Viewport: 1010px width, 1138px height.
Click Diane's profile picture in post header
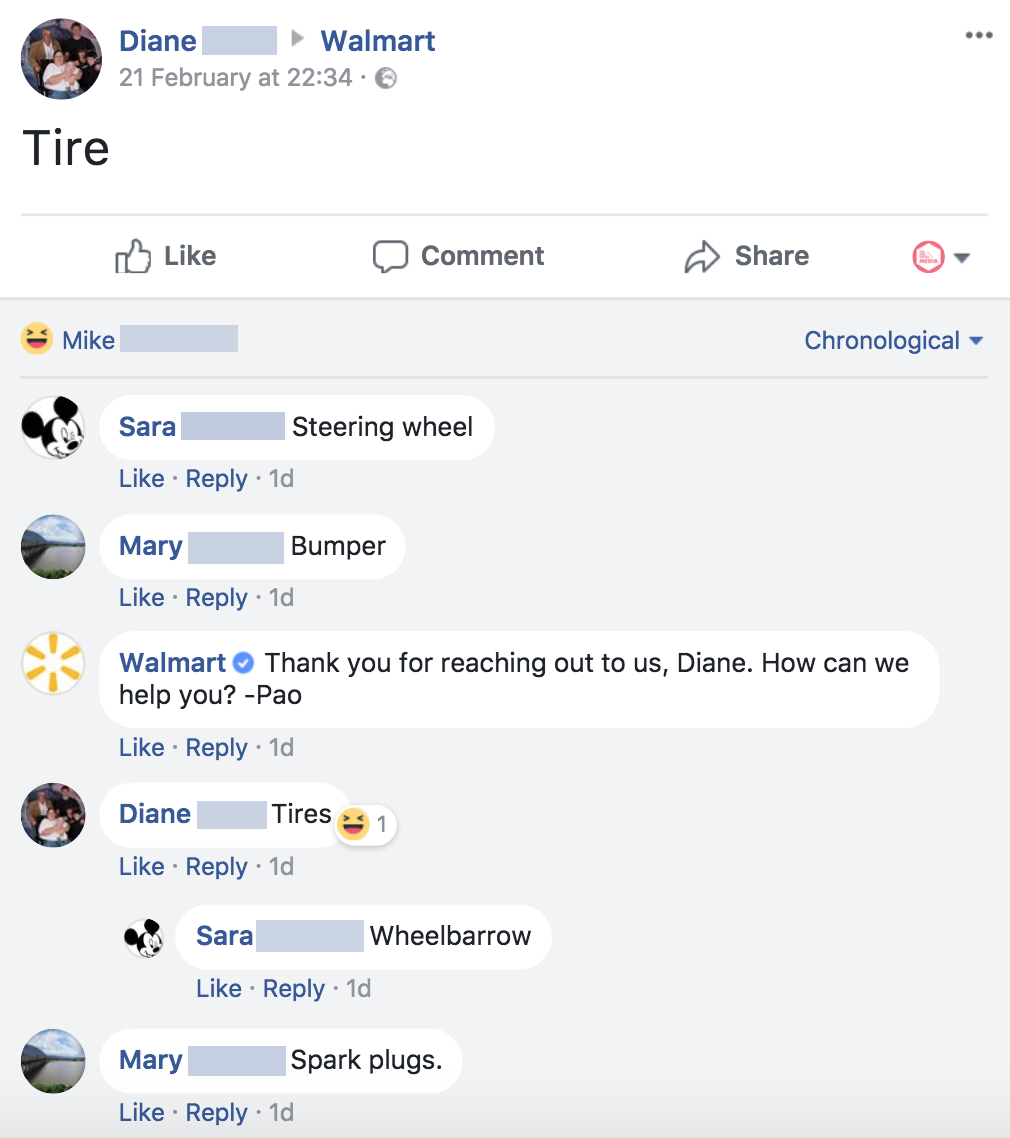tap(61, 58)
